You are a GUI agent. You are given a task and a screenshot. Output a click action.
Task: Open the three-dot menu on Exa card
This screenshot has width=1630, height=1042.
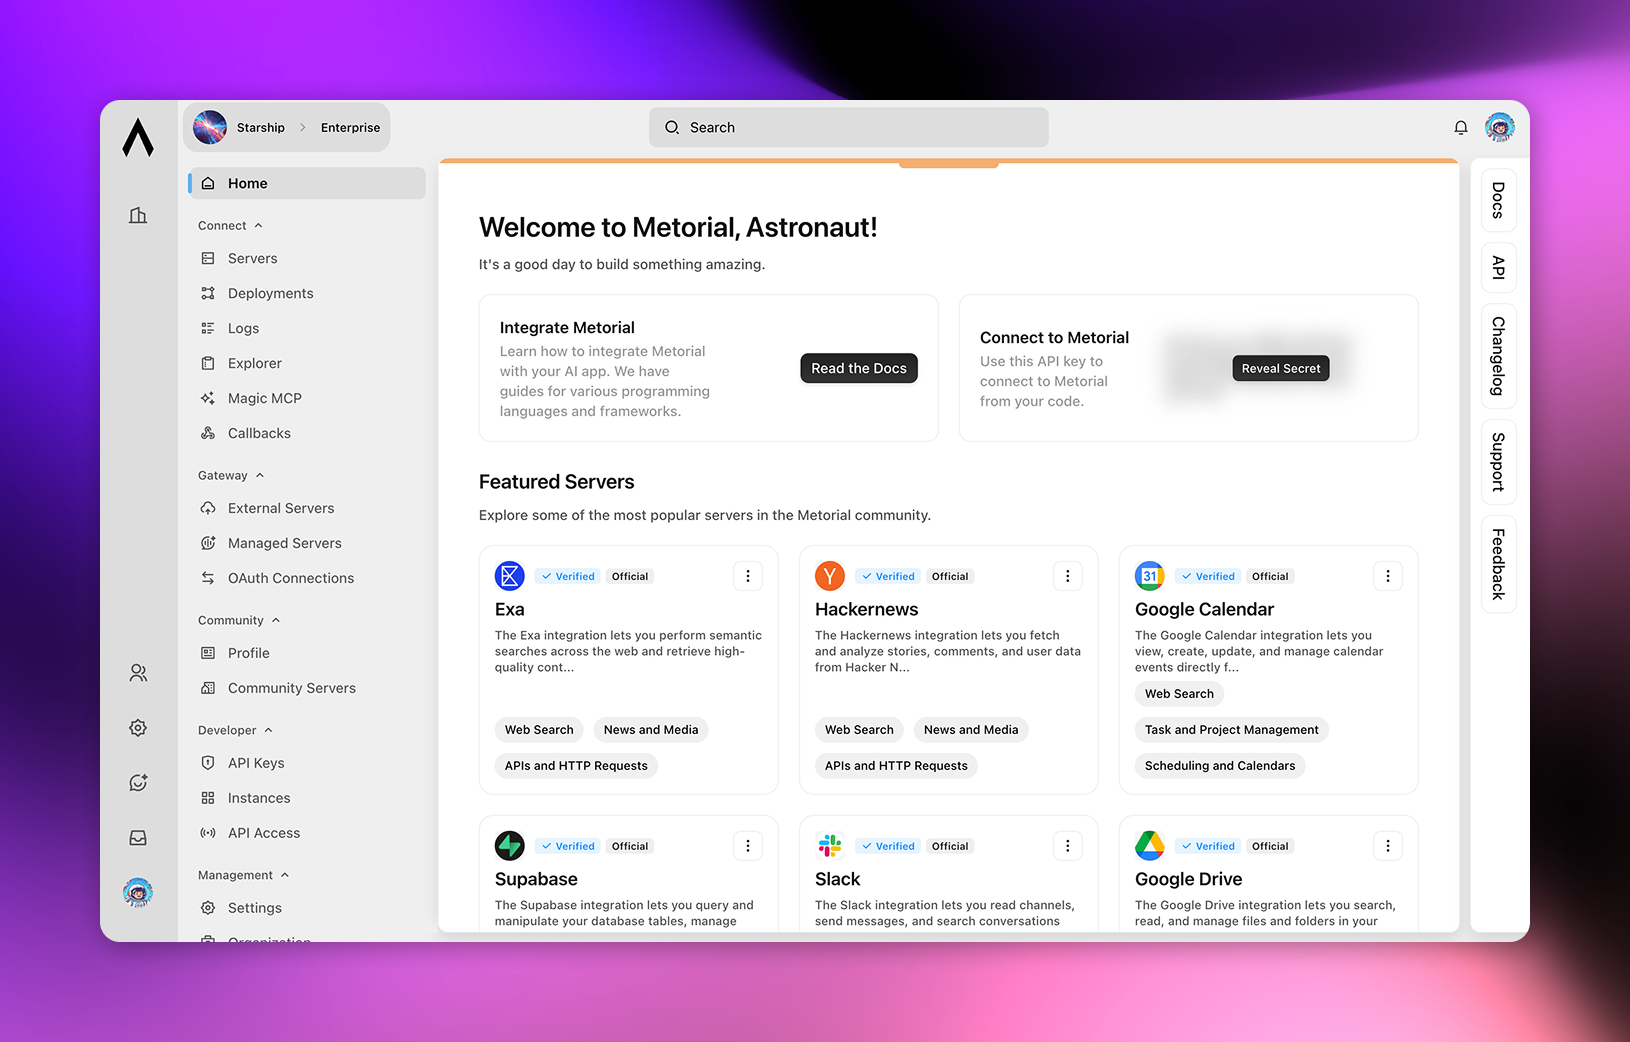(x=748, y=576)
